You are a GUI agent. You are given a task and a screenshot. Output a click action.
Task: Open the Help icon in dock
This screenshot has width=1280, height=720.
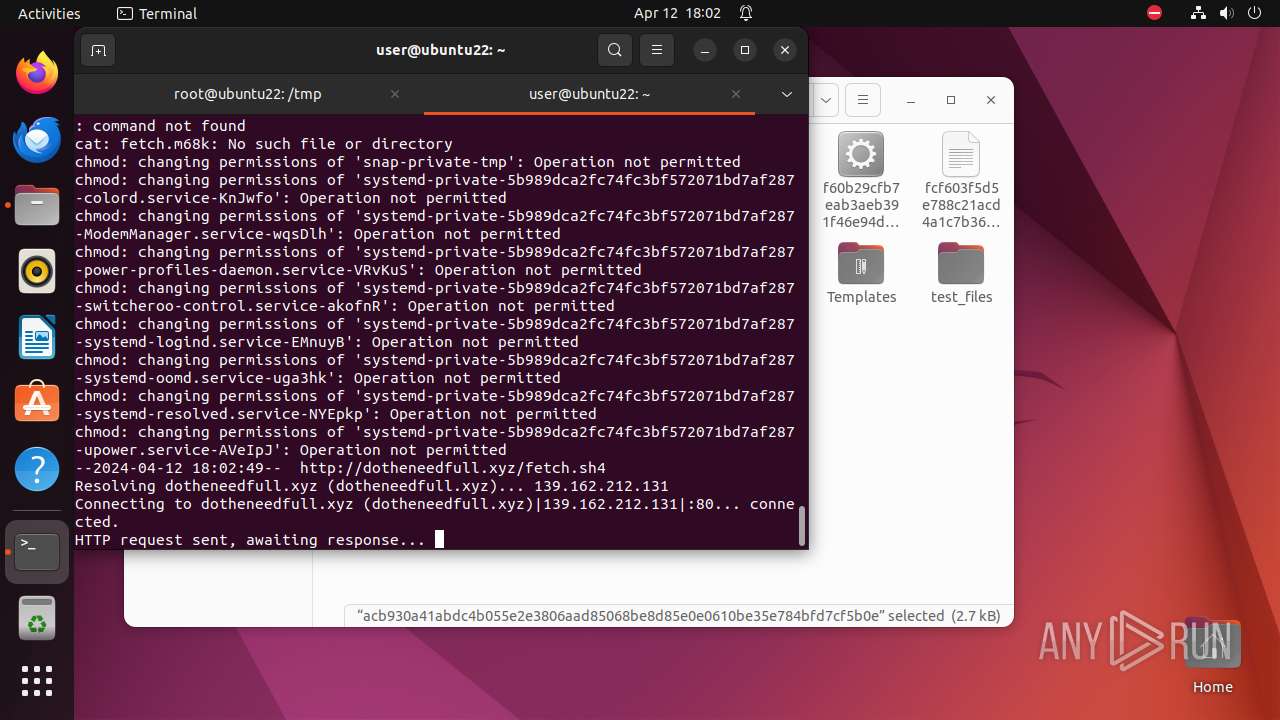pyautogui.click(x=37, y=469)
